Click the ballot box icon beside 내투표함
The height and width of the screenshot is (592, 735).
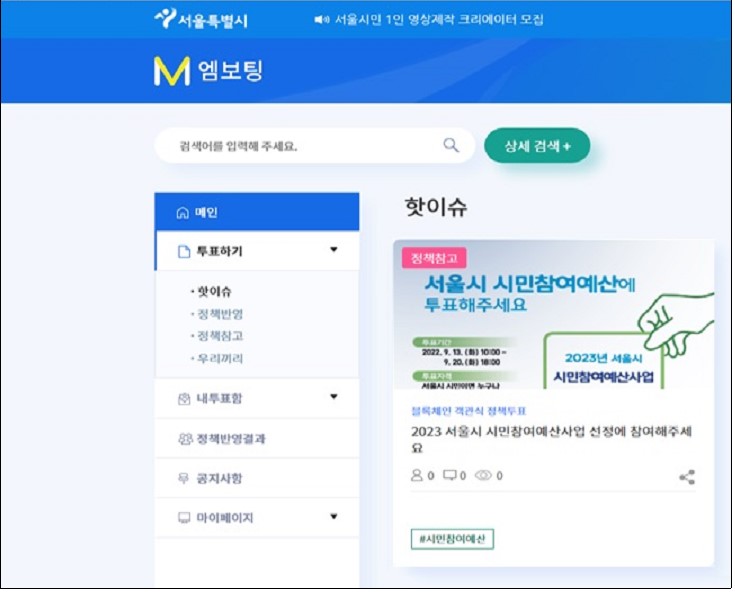pyautogui.click(x=184, y=399)
